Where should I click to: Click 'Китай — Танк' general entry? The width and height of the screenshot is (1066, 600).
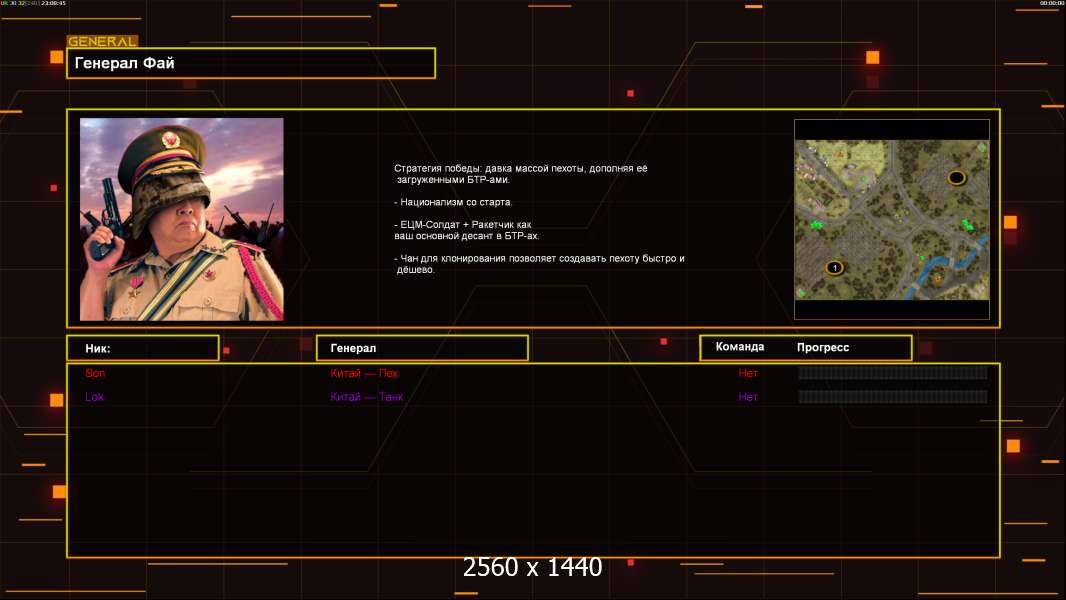(x=366, y=397)
